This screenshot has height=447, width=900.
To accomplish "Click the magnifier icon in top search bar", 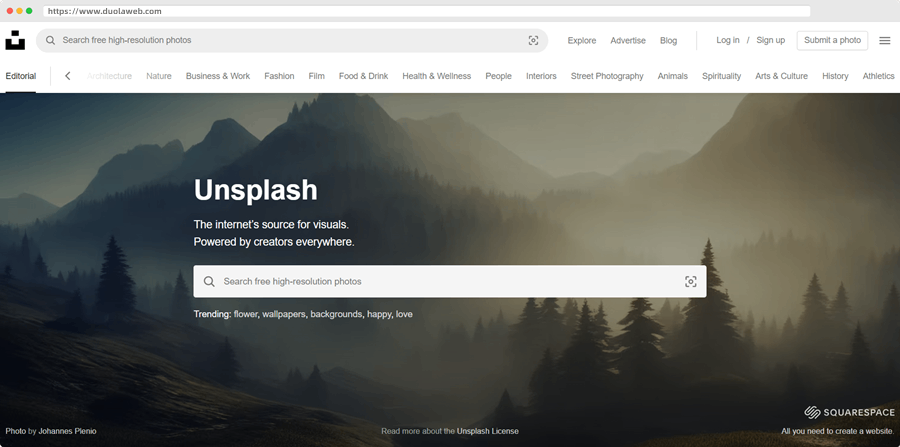I will click(x=51, y=40).
